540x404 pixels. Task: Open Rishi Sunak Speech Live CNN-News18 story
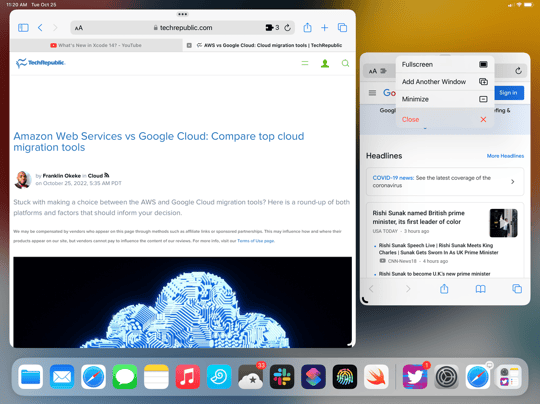[x=438, y=249]
